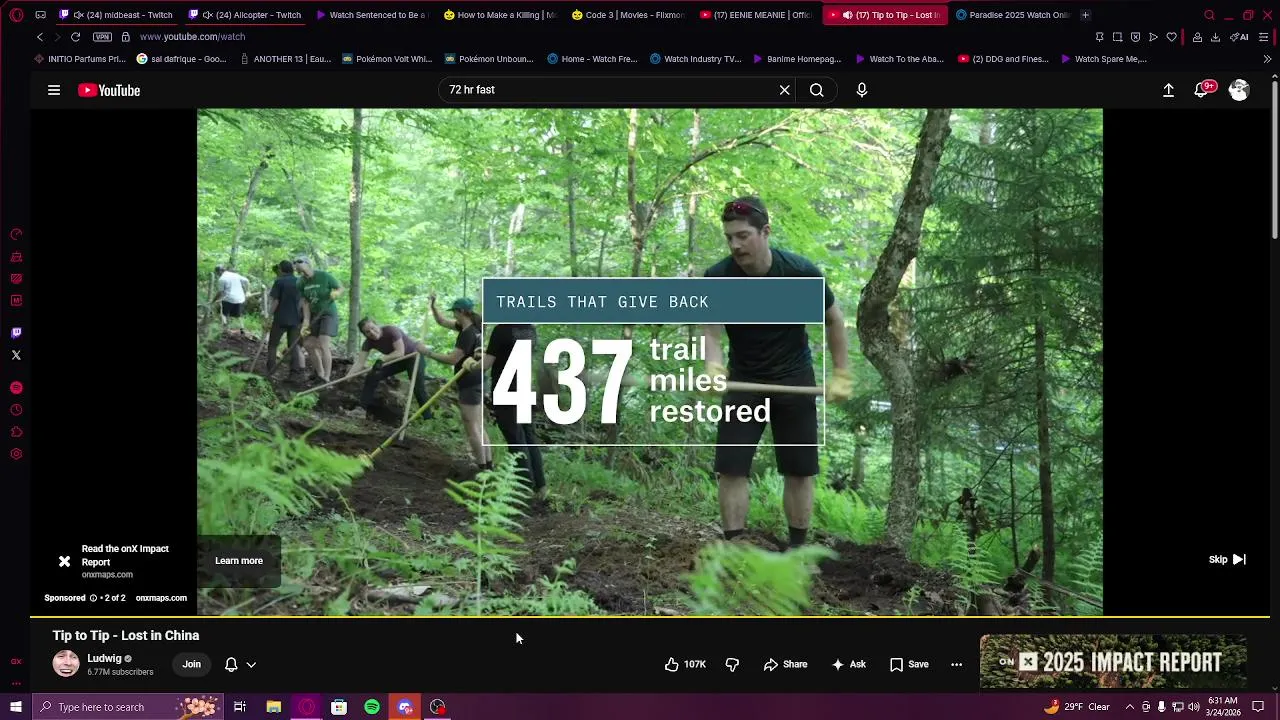
Task: Open the onxmaps.com sponsored link
Action: [161, 598]
